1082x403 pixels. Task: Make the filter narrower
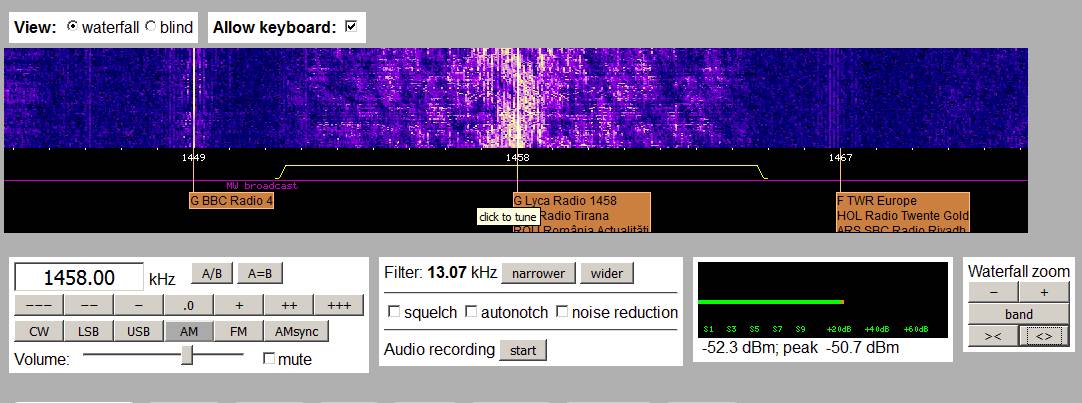(x=539, y=273)
